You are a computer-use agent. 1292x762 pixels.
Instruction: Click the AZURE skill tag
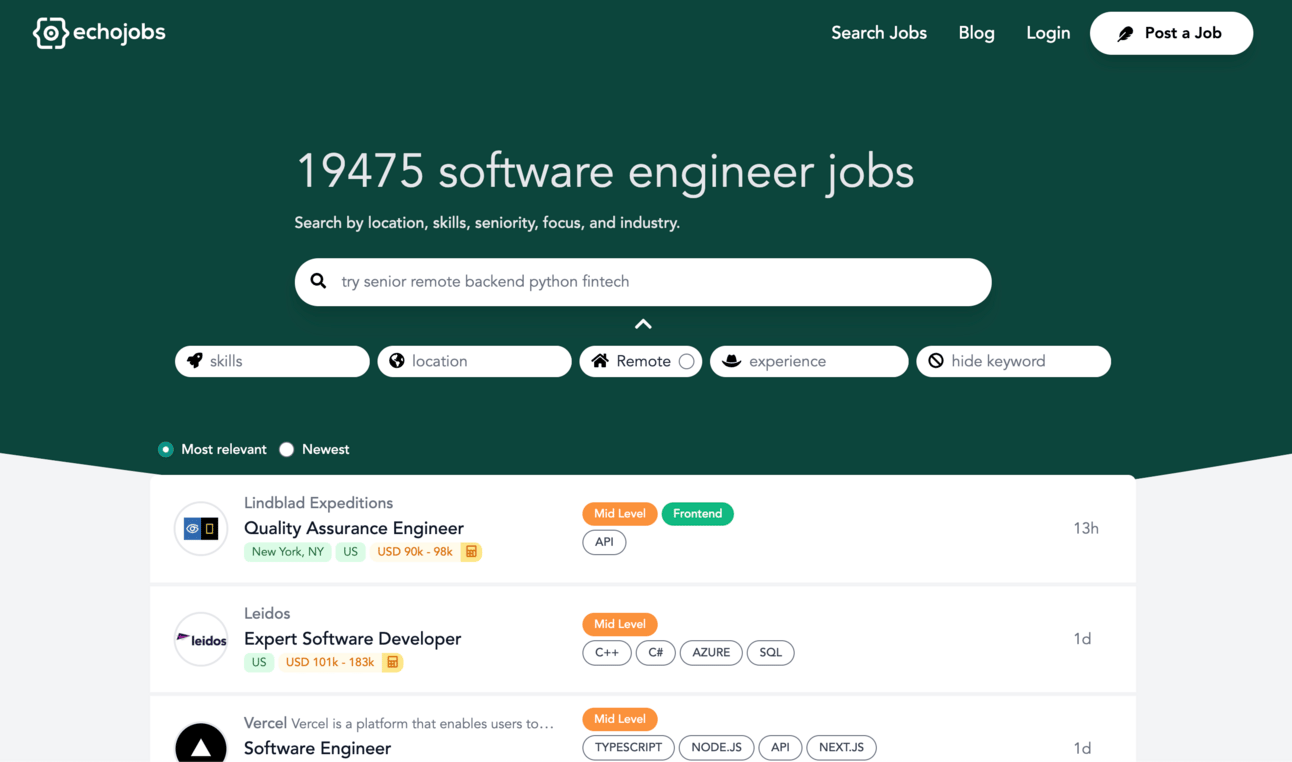(x=711, y=652)
